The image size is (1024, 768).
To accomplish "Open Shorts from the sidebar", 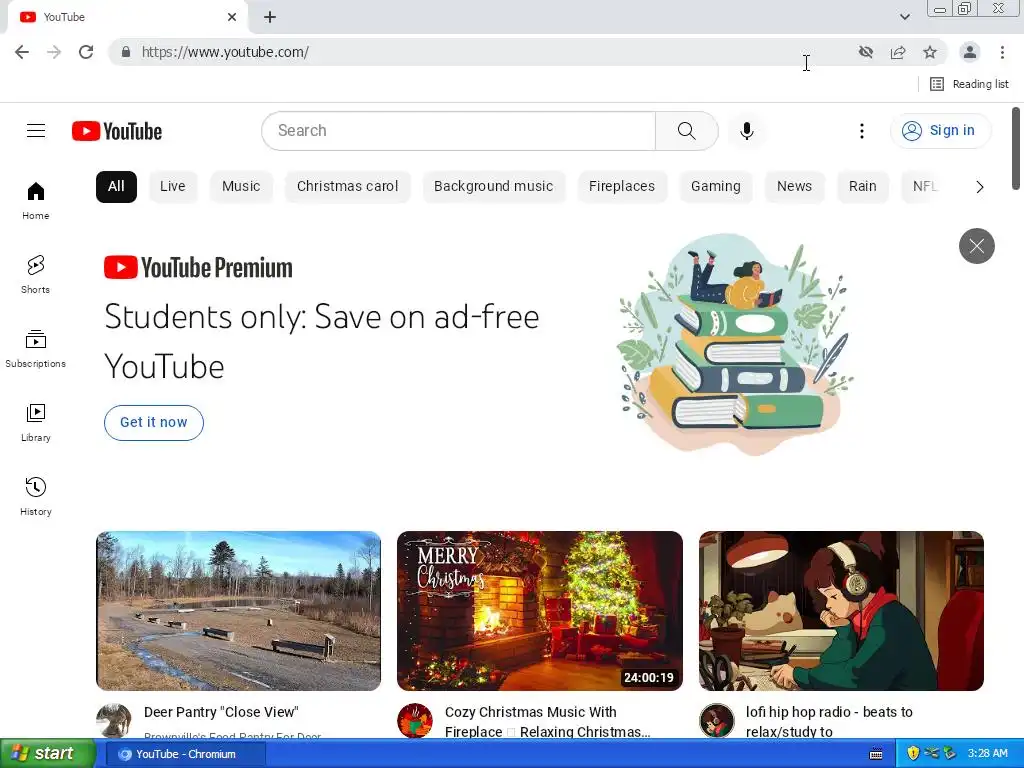I will point(35,274).
